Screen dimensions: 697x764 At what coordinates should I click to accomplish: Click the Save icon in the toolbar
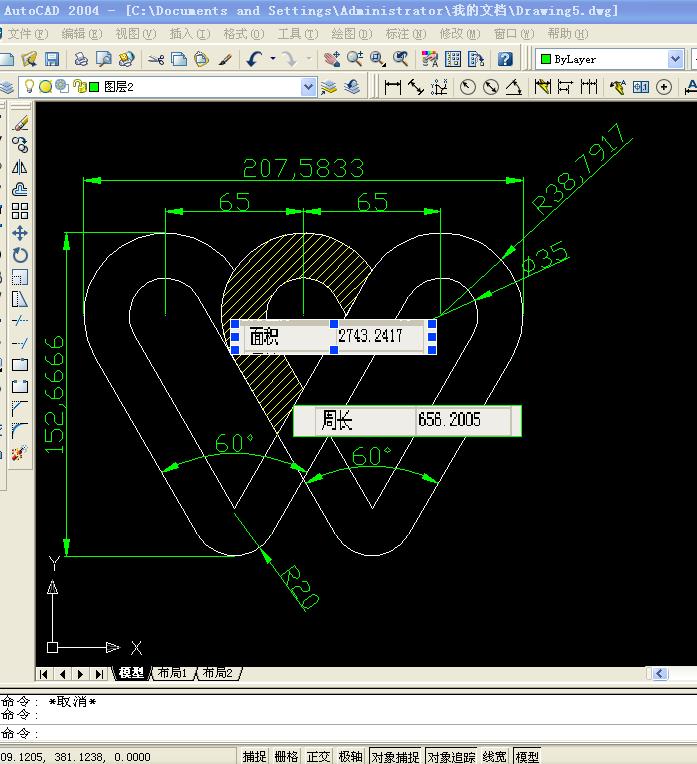[52, 59]
